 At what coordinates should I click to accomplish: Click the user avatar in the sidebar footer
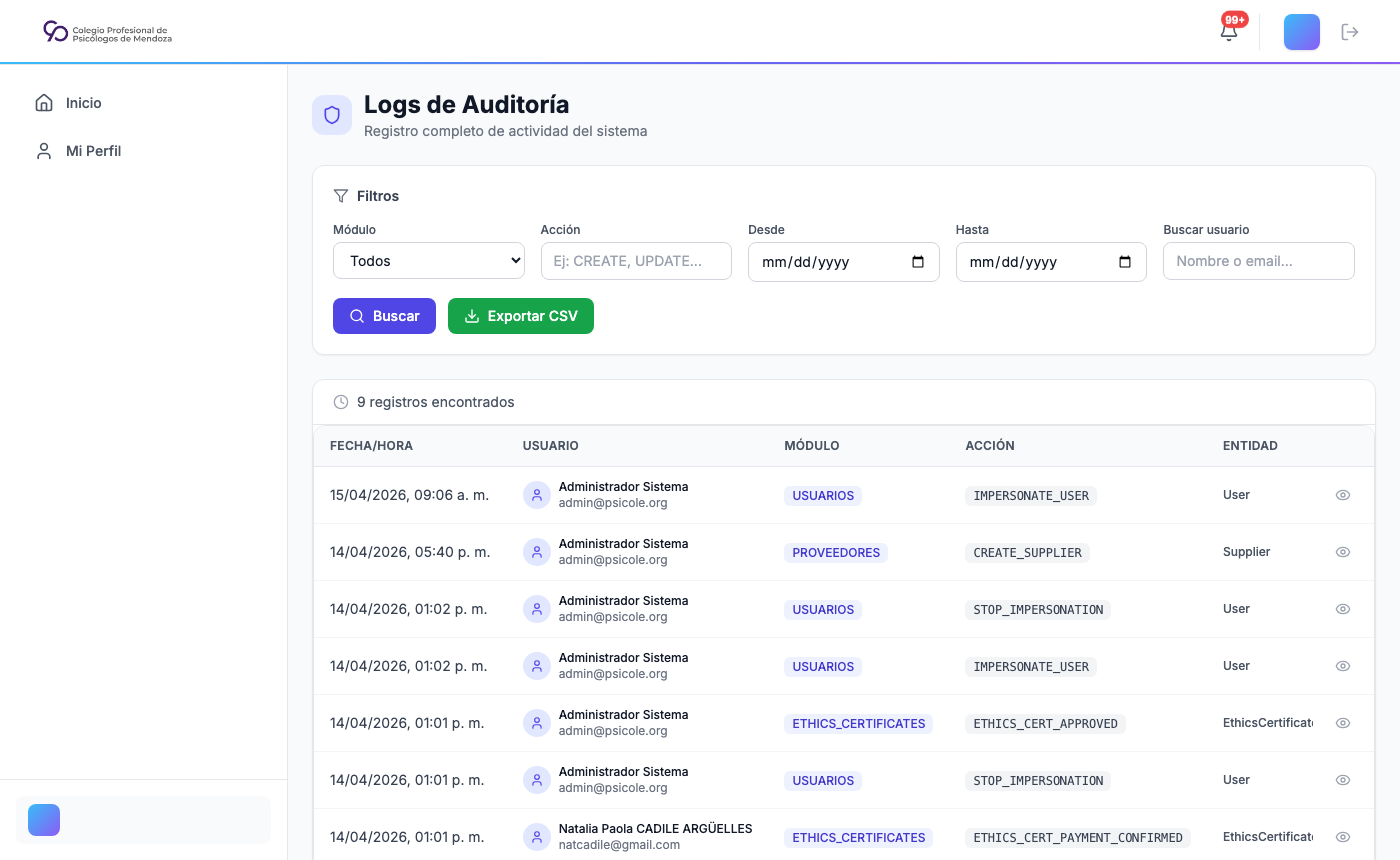tap(44, 820)
